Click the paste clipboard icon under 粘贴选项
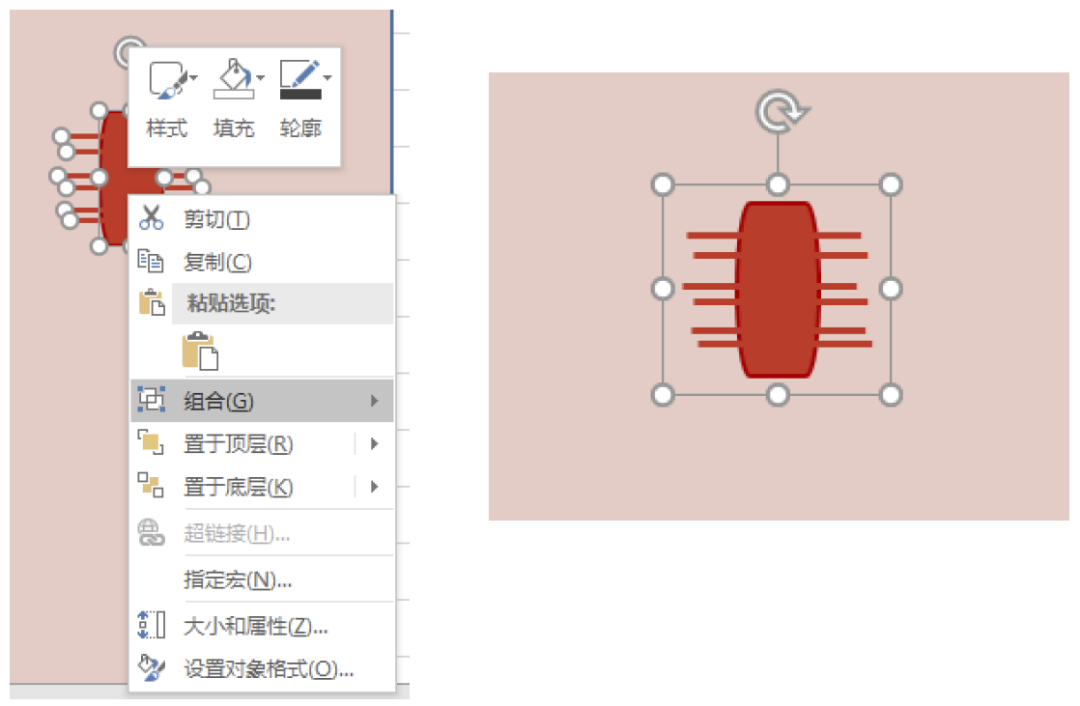Screen dimensions: 1080x706 click(x=200, y=351)
